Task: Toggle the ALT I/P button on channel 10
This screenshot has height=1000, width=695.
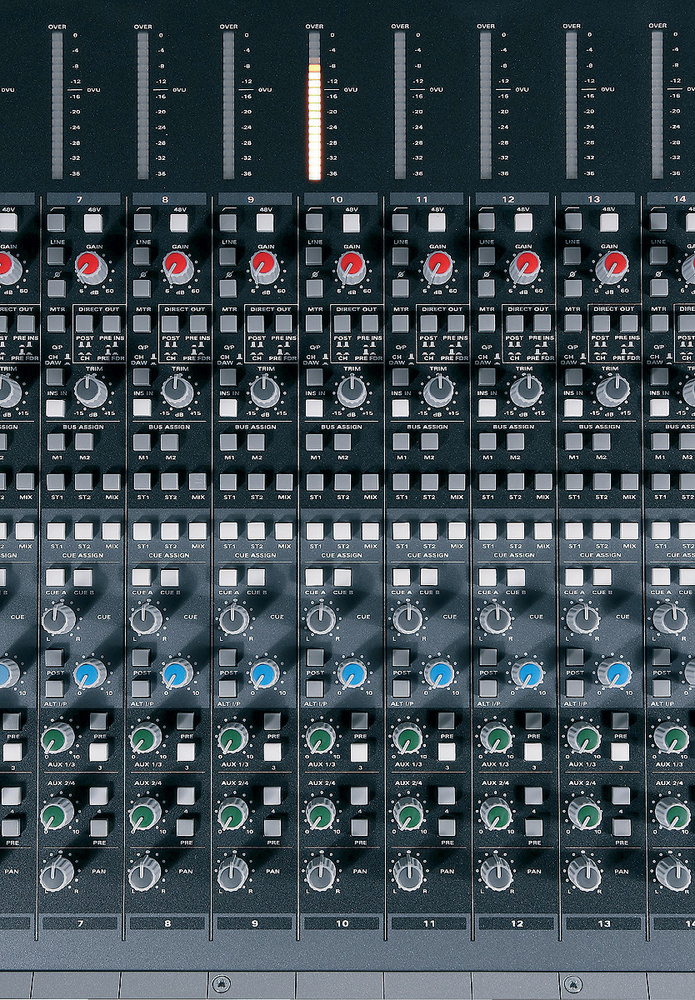Action: point(316,689)
